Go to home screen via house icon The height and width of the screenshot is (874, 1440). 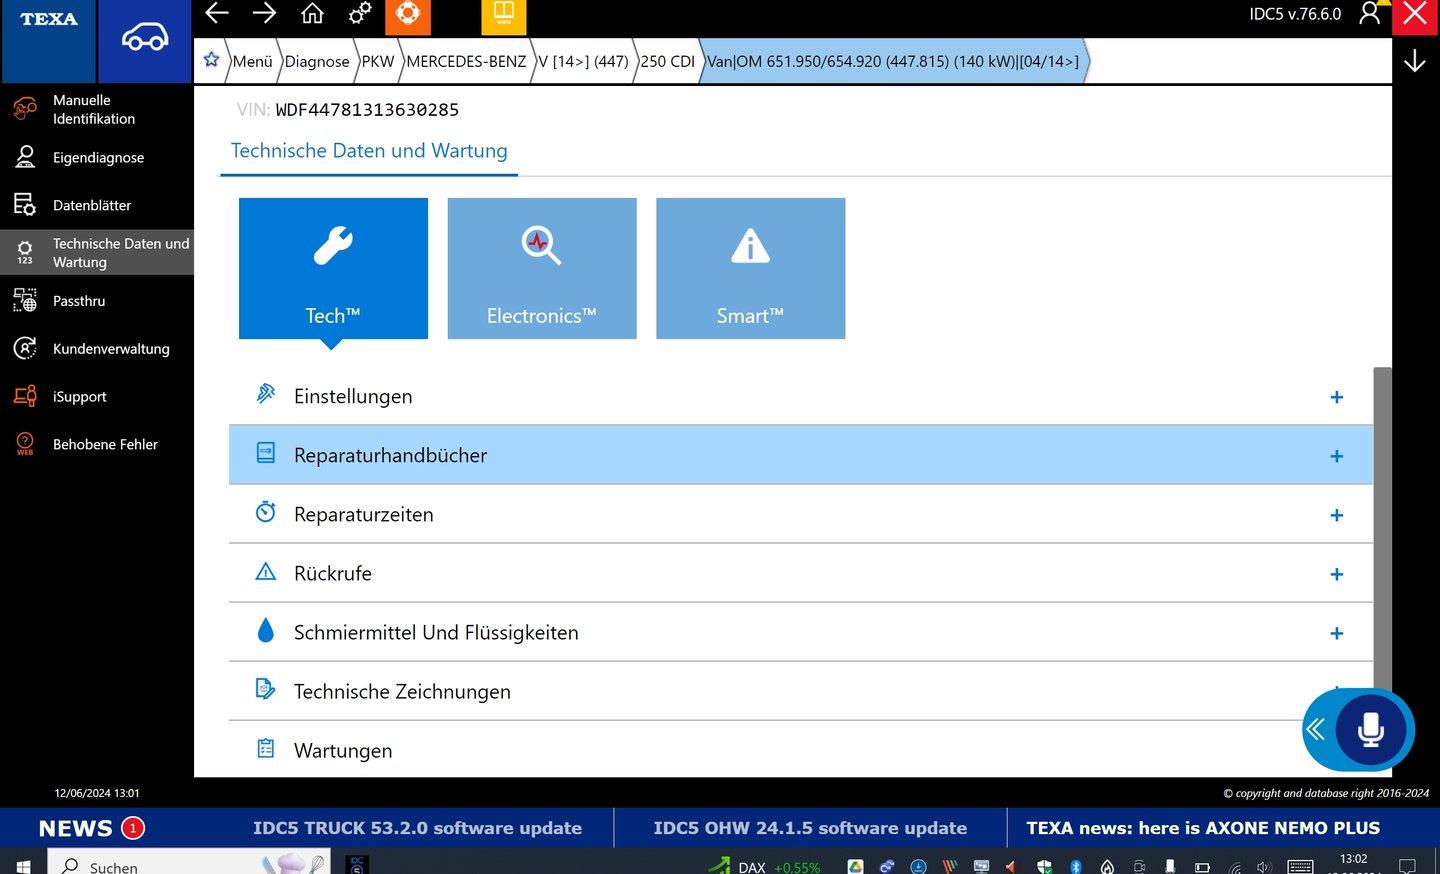[312, 13]
